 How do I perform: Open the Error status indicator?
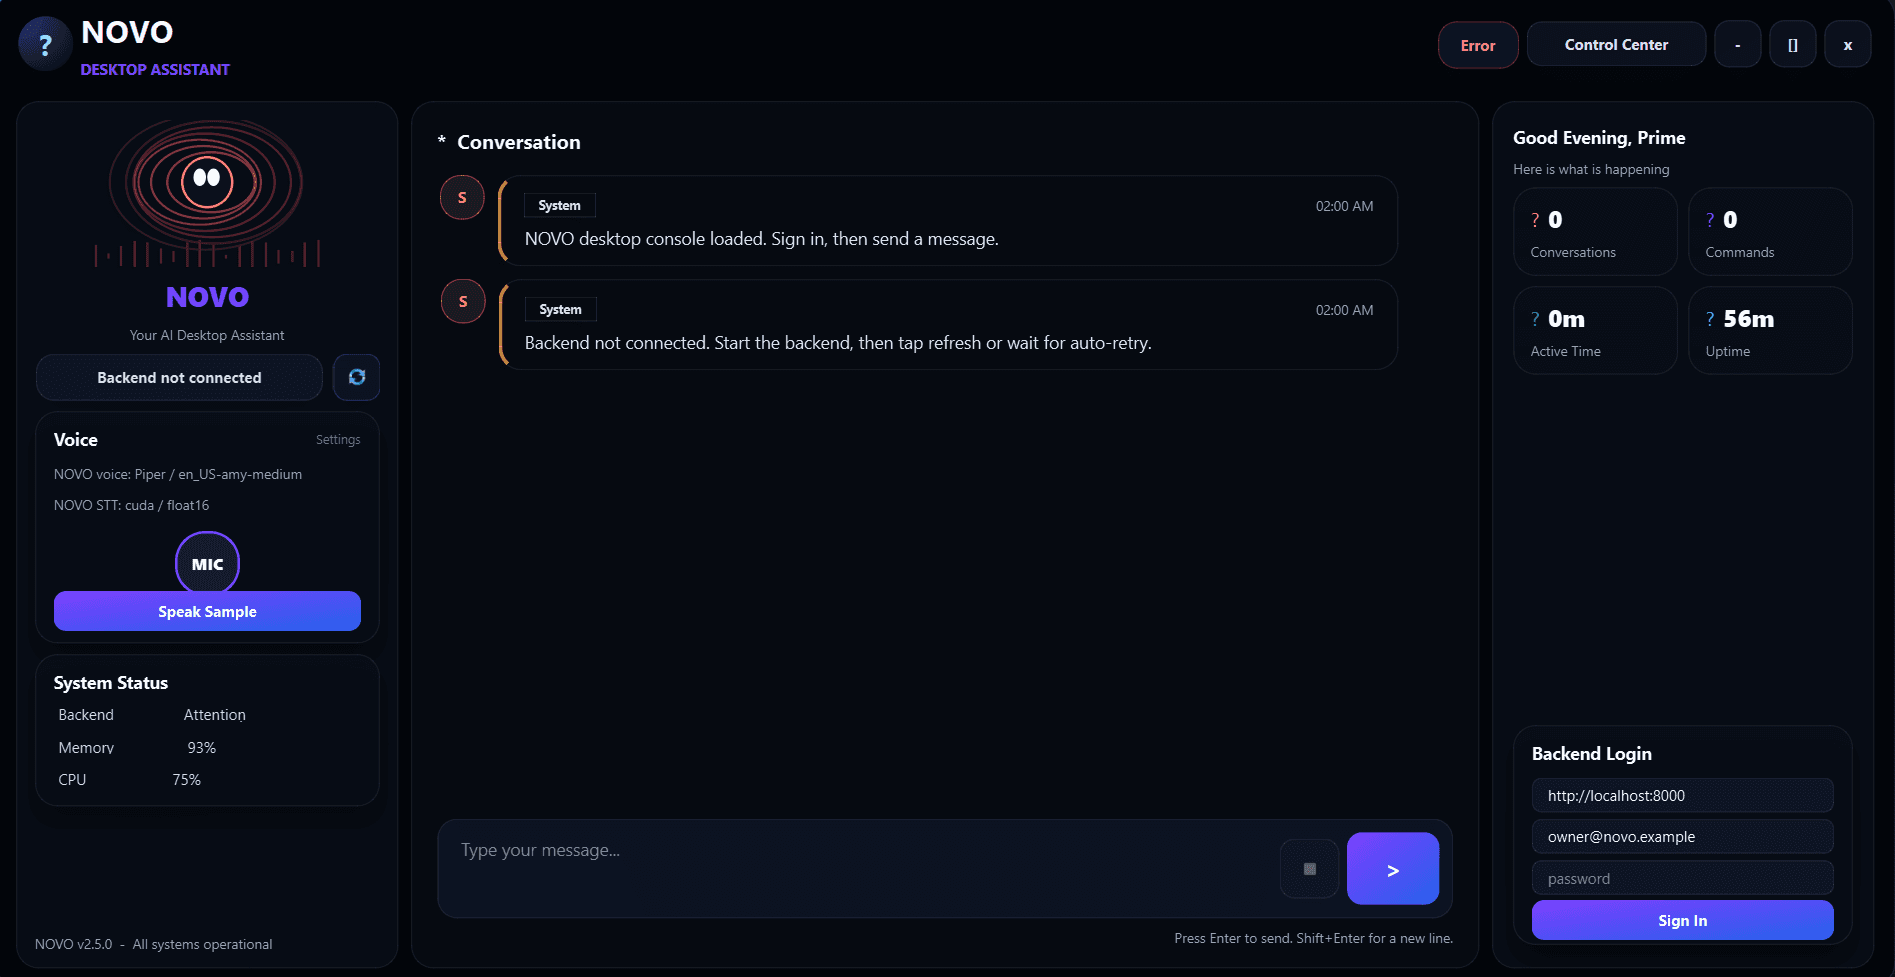[1478, 45]
